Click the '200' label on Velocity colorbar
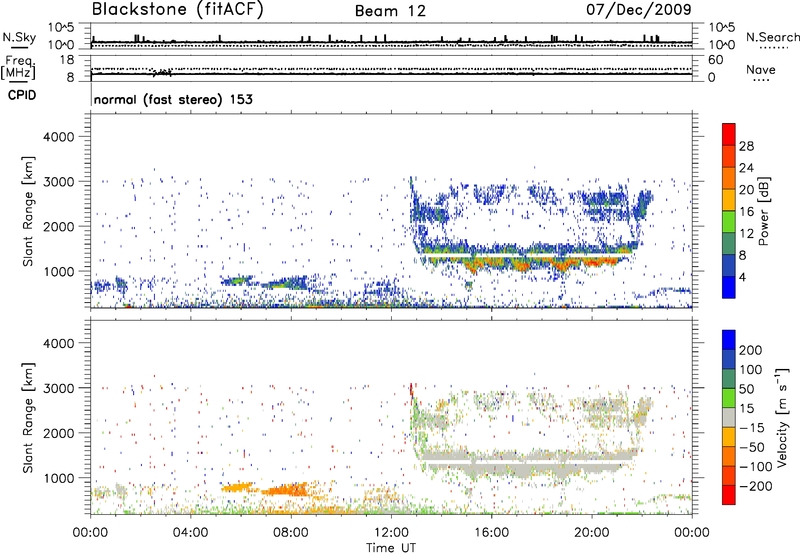The height and width of the screenshot is (554, 800). tap(751, 350)
